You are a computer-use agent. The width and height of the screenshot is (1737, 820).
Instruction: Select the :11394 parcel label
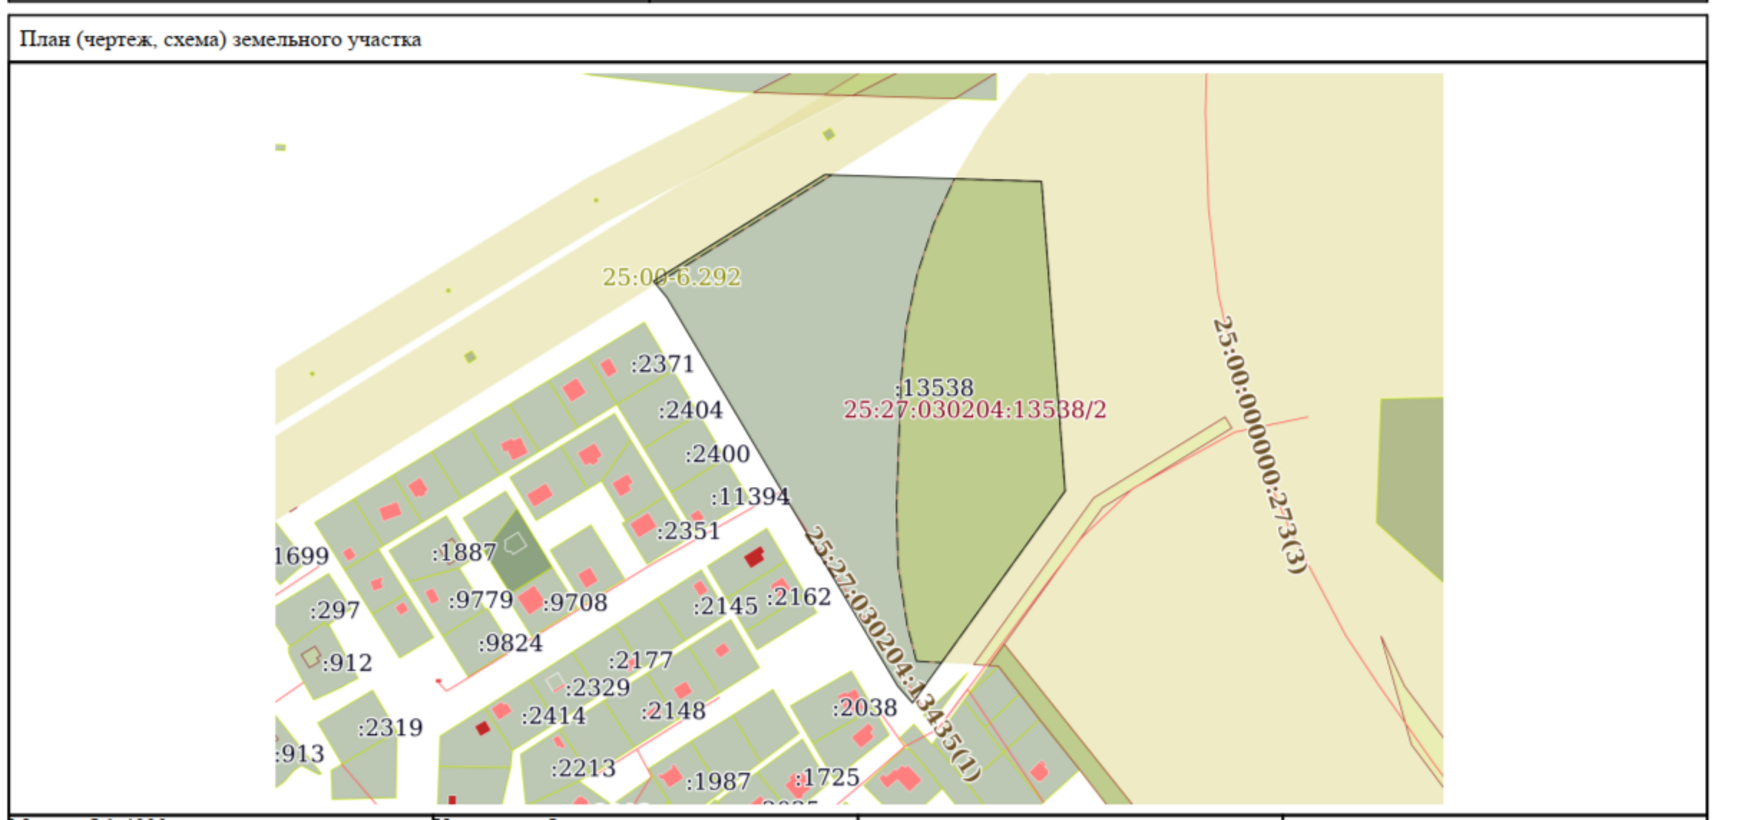[750, 497]
